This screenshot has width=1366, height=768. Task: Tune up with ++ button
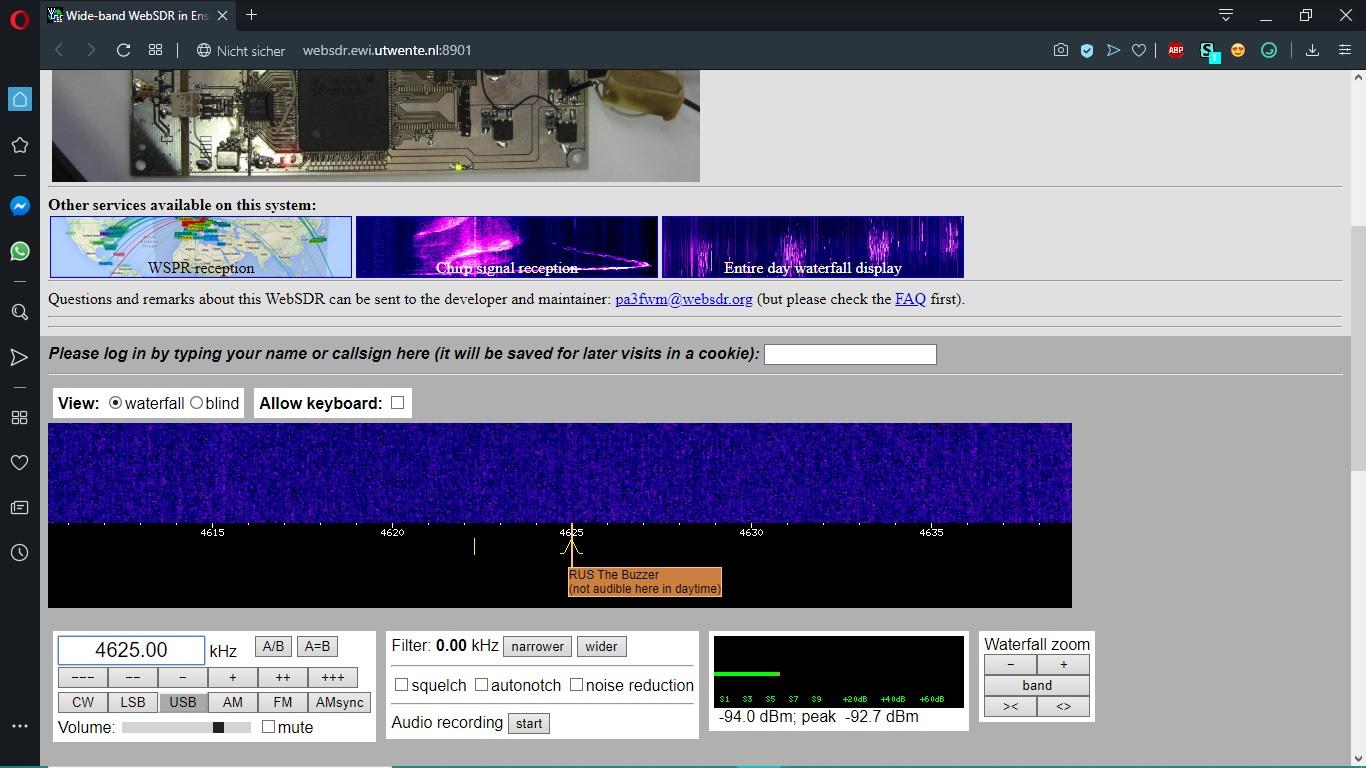[x=283, y=677]
